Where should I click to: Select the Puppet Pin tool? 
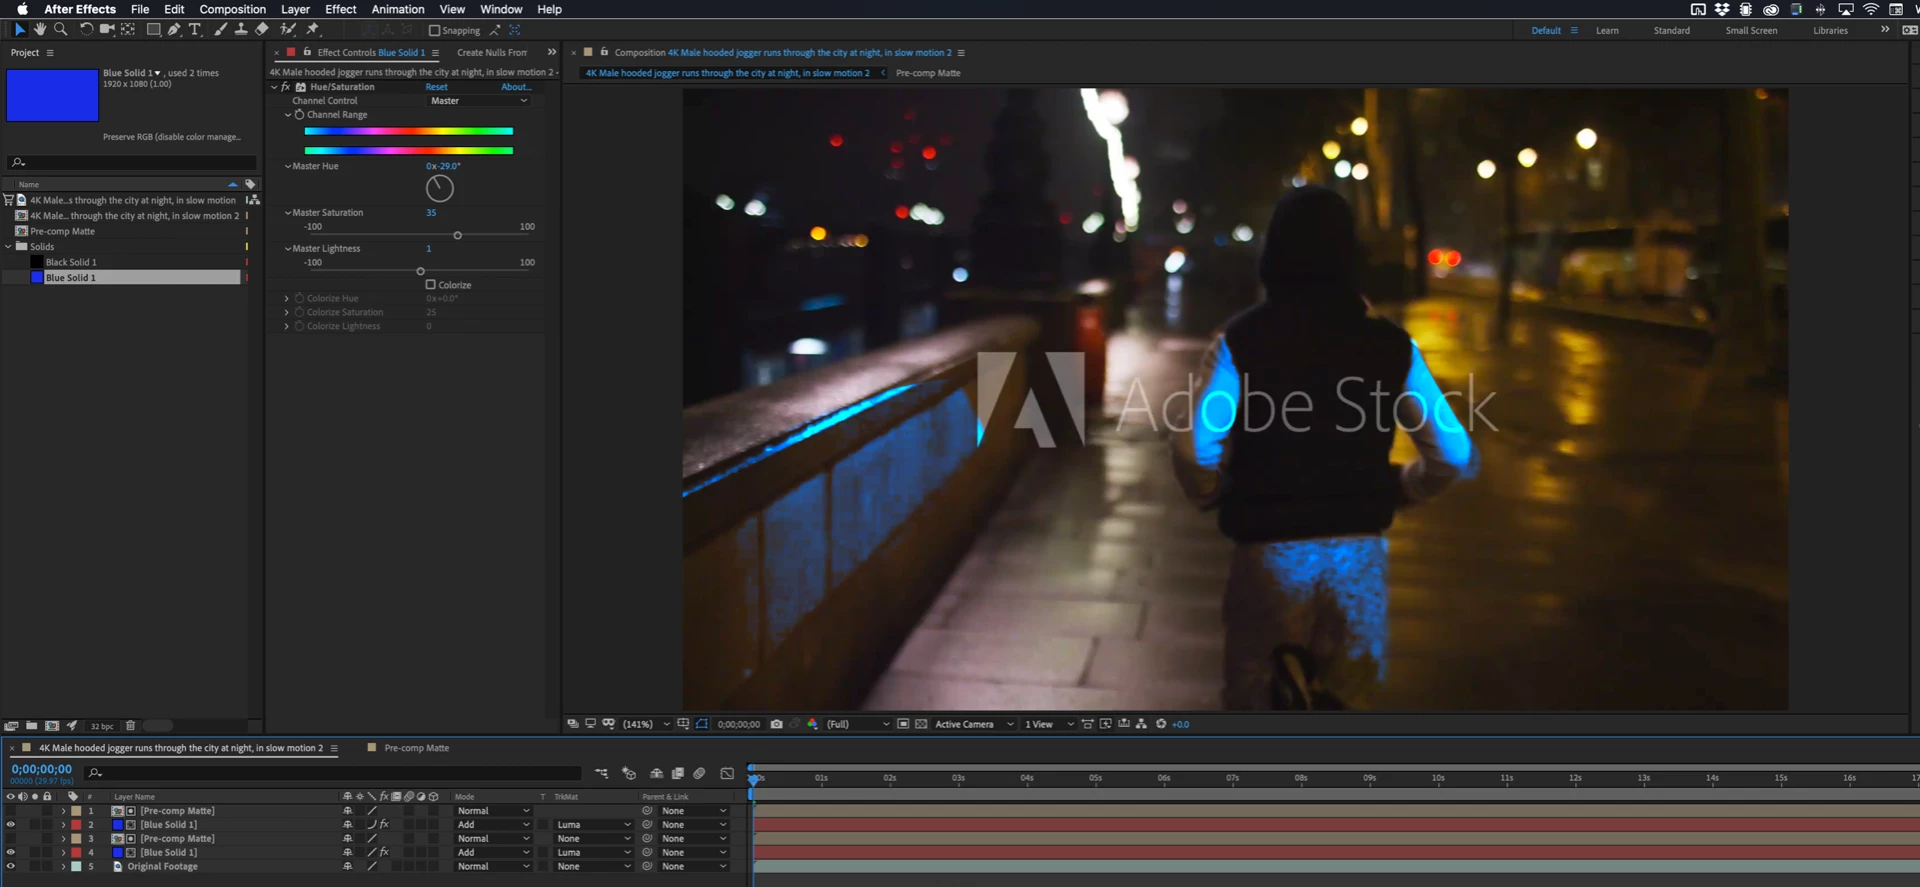point(313,30)
